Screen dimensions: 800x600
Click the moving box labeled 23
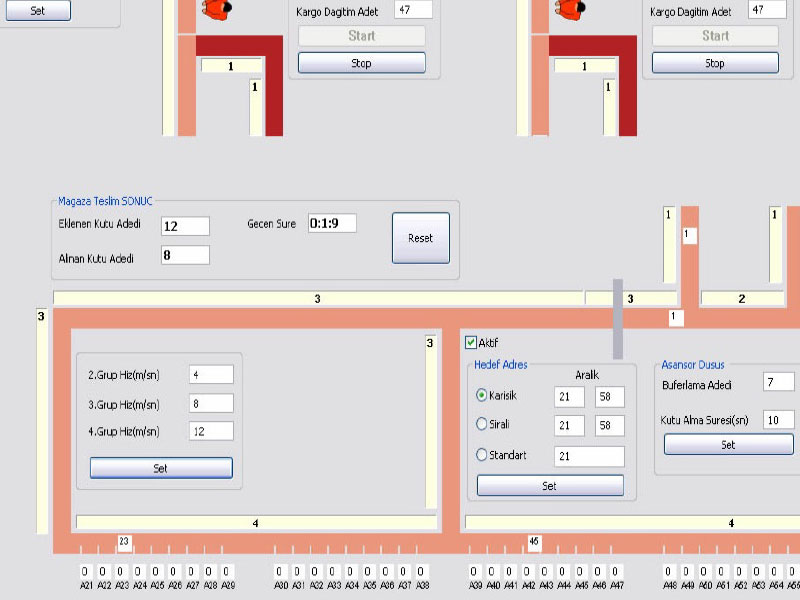pos(124,542)
